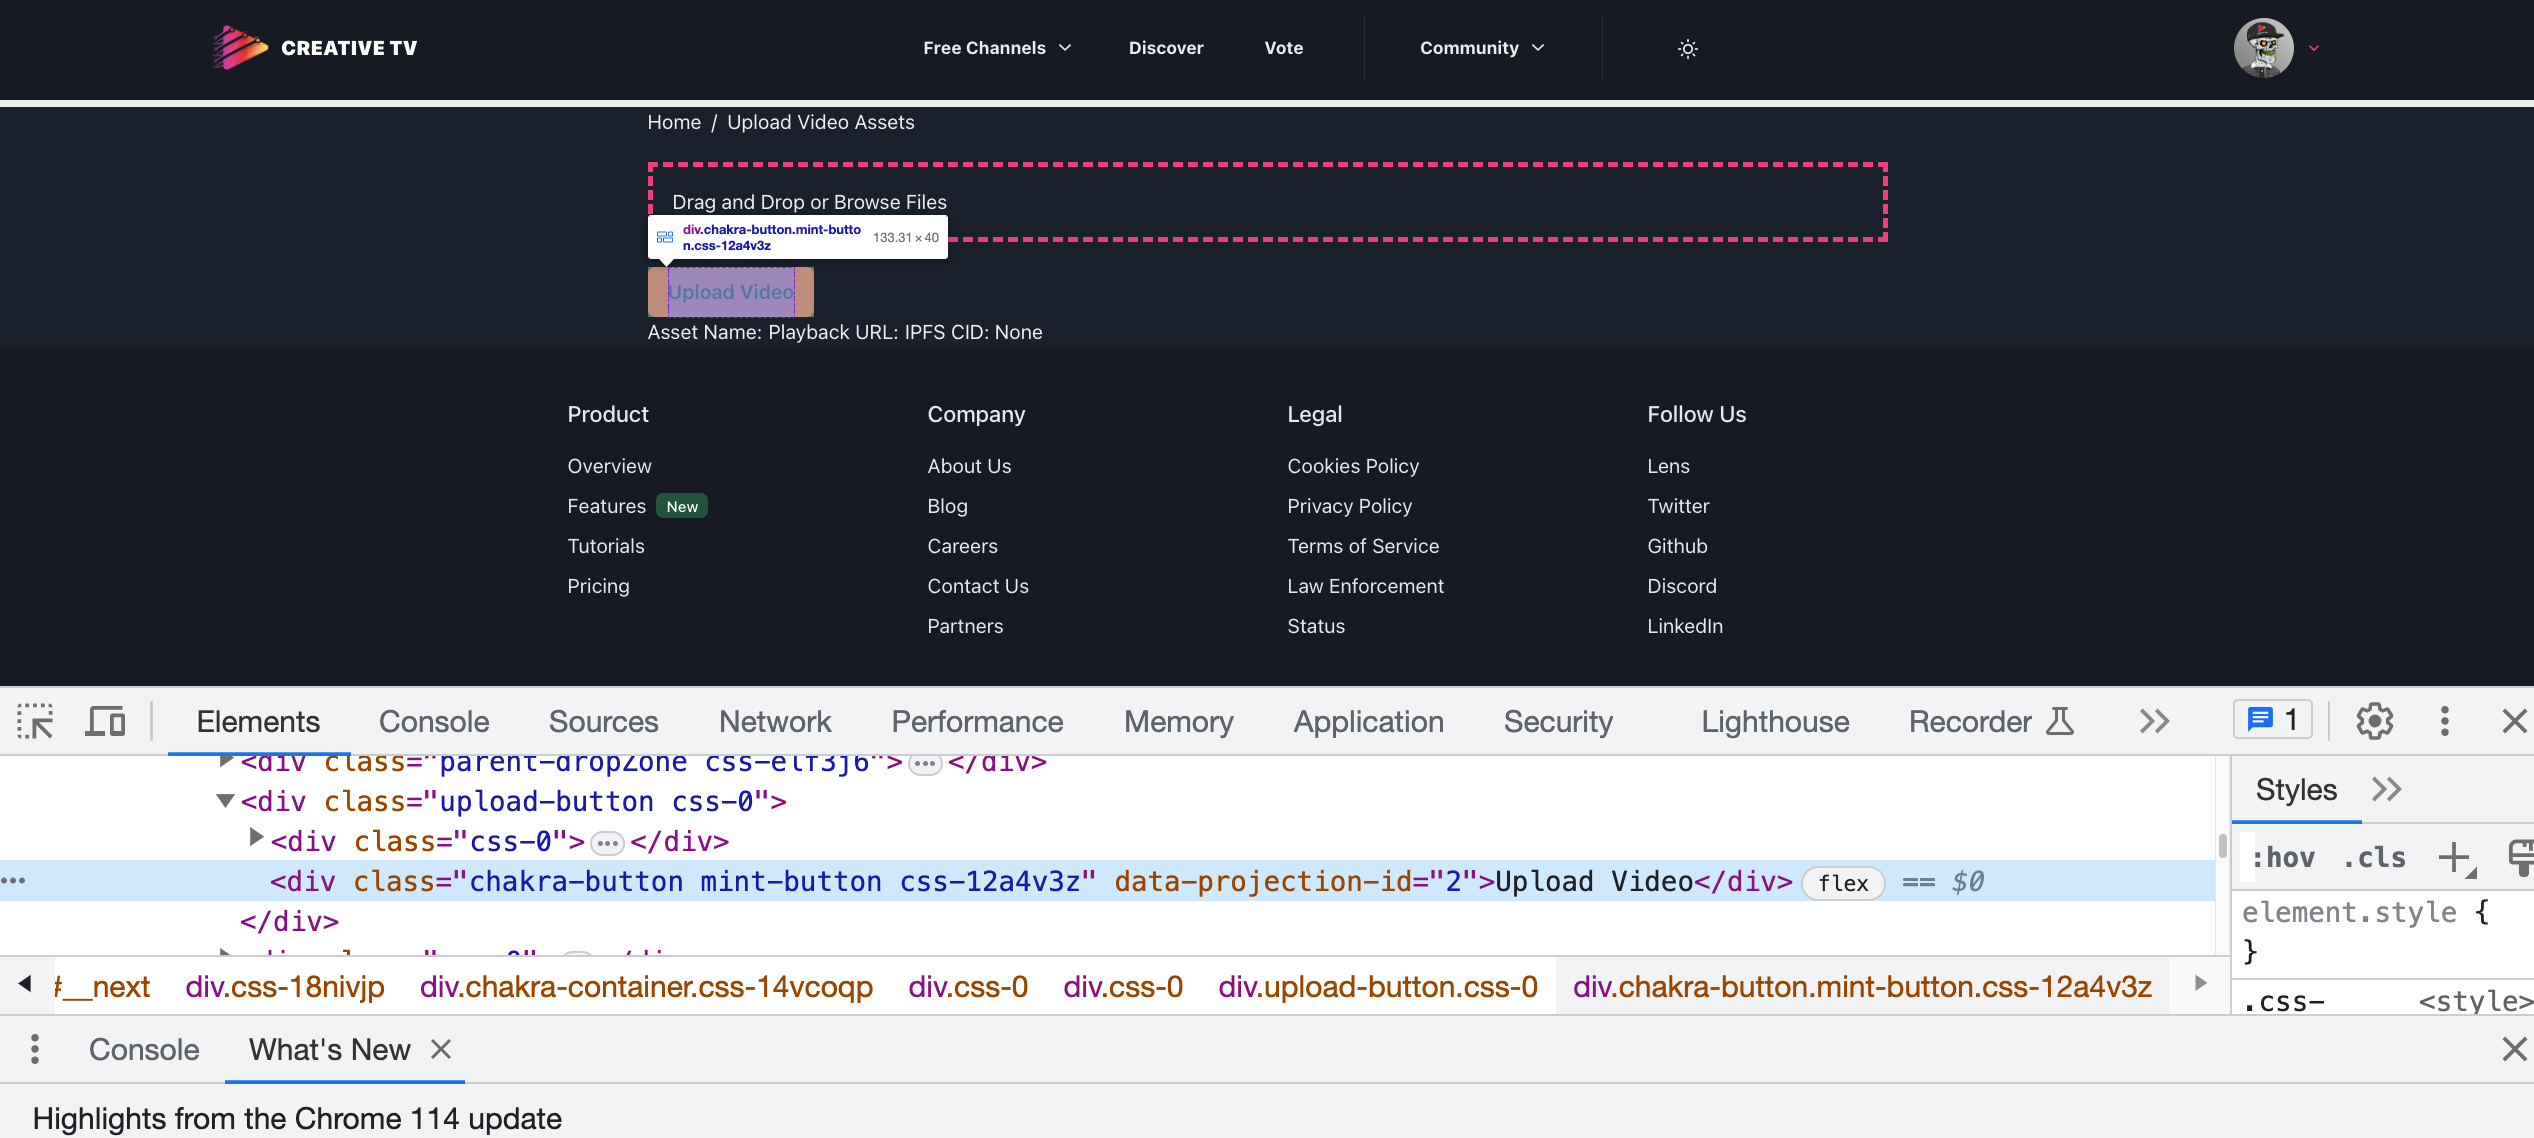This screenshot has height=1138, width=2534.
Task: Click the Creative TV logo icon
Action: 240,47
